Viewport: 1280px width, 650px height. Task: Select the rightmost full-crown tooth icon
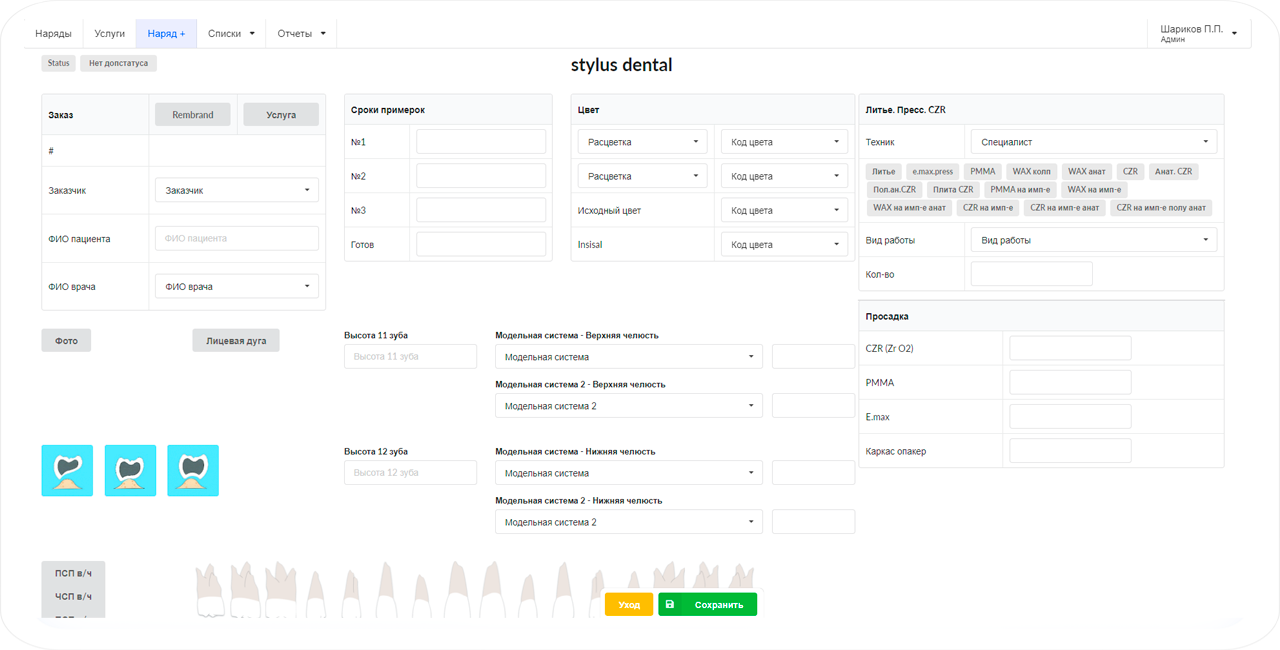pyautogui.click(x=193, y=470)
